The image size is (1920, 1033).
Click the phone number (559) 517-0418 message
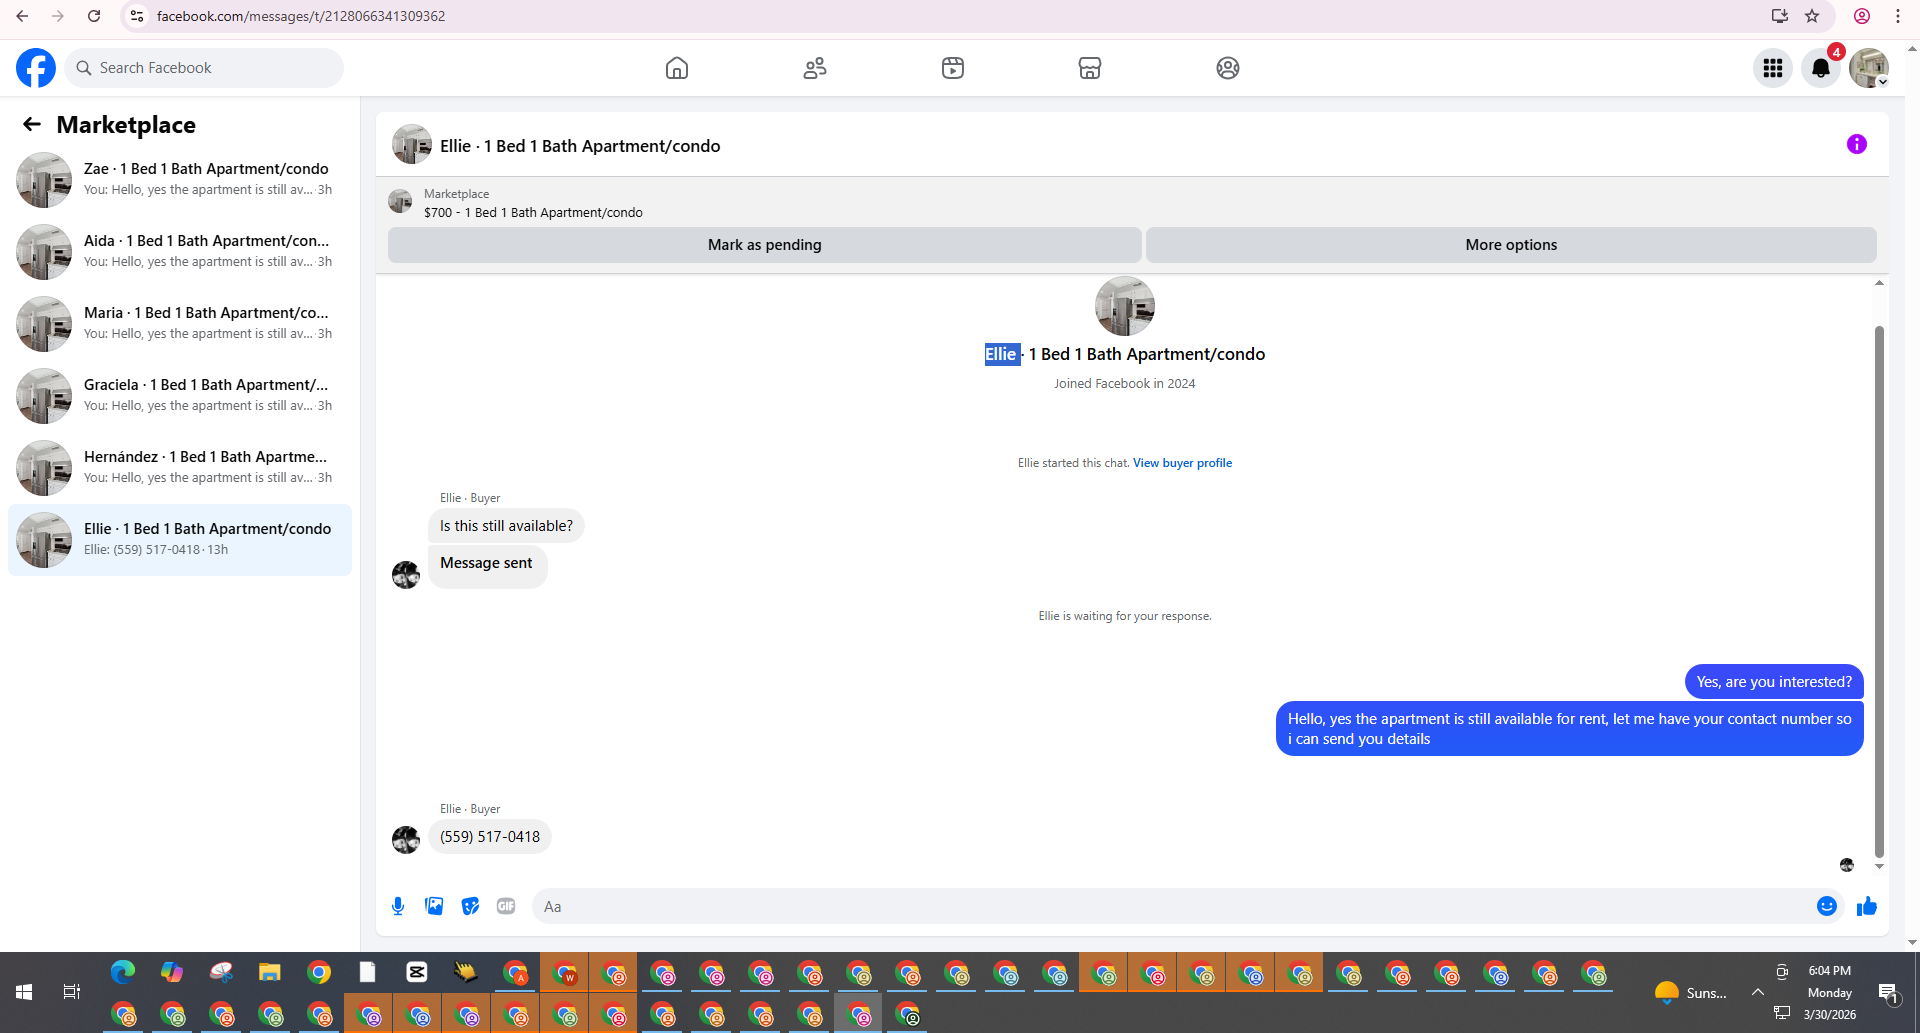click(x=490, y=837)
